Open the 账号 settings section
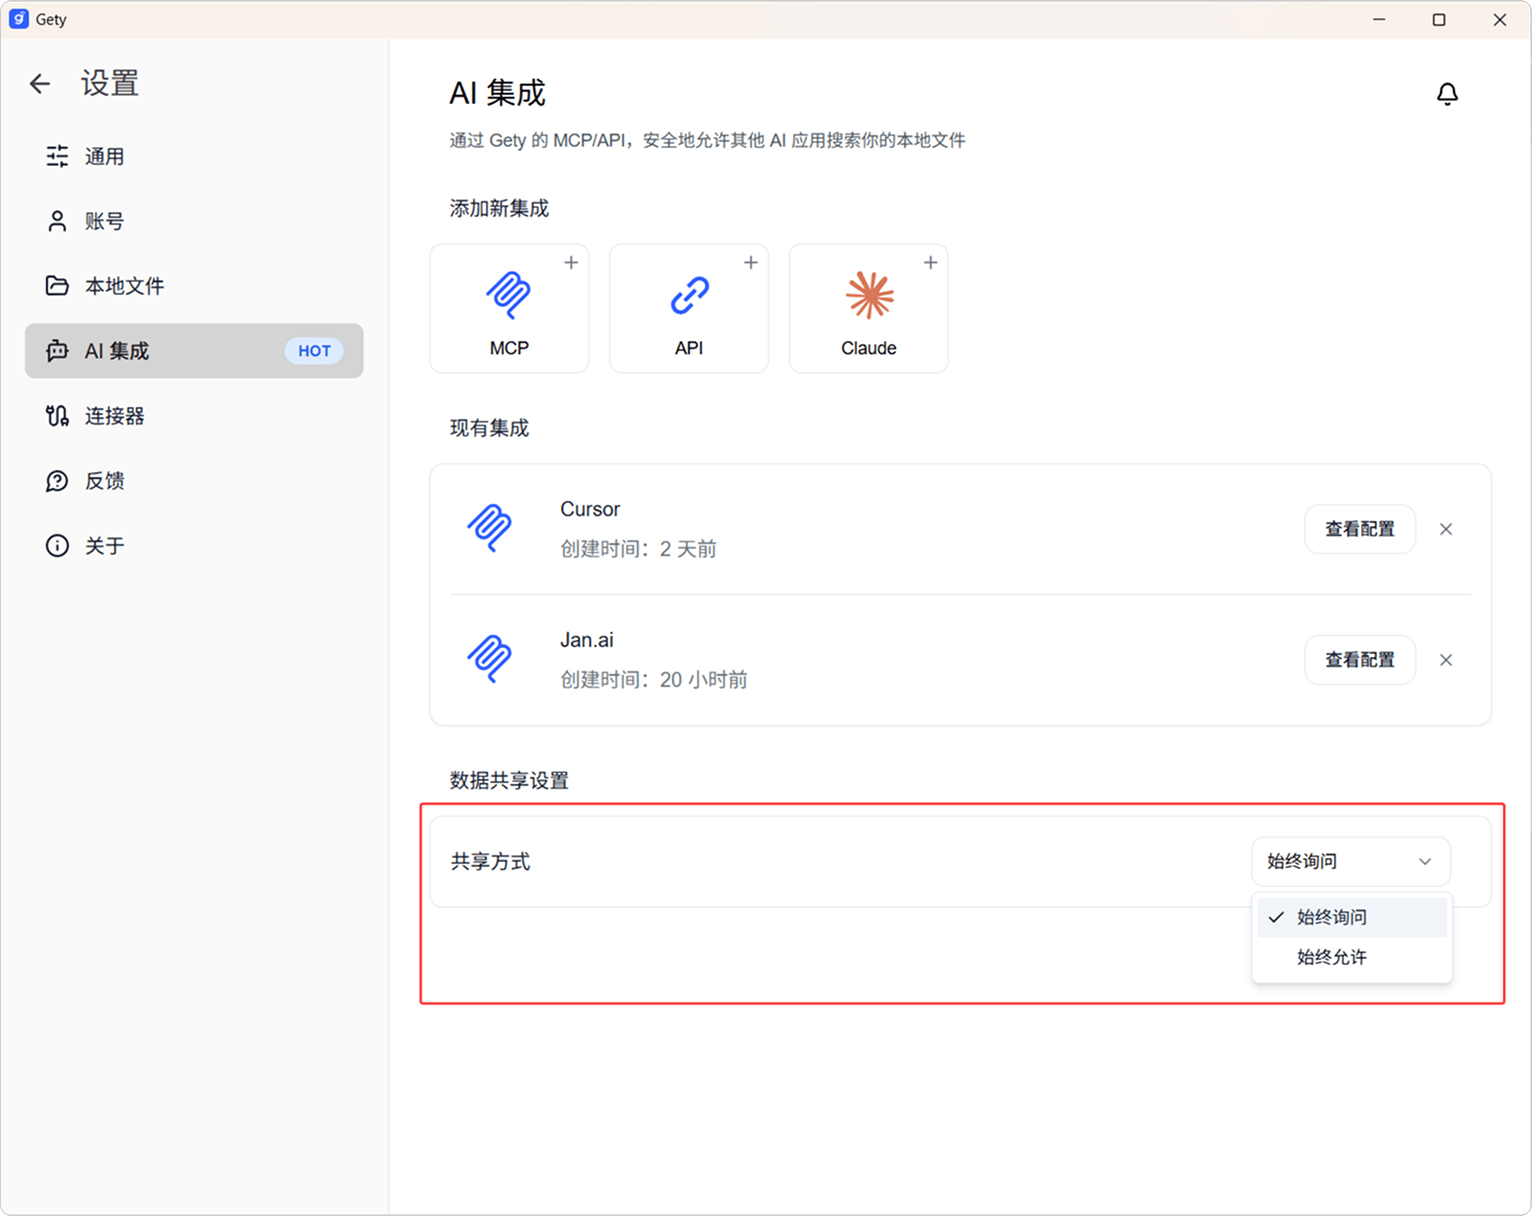The image size is (1532, 1216). coord(104,221)
